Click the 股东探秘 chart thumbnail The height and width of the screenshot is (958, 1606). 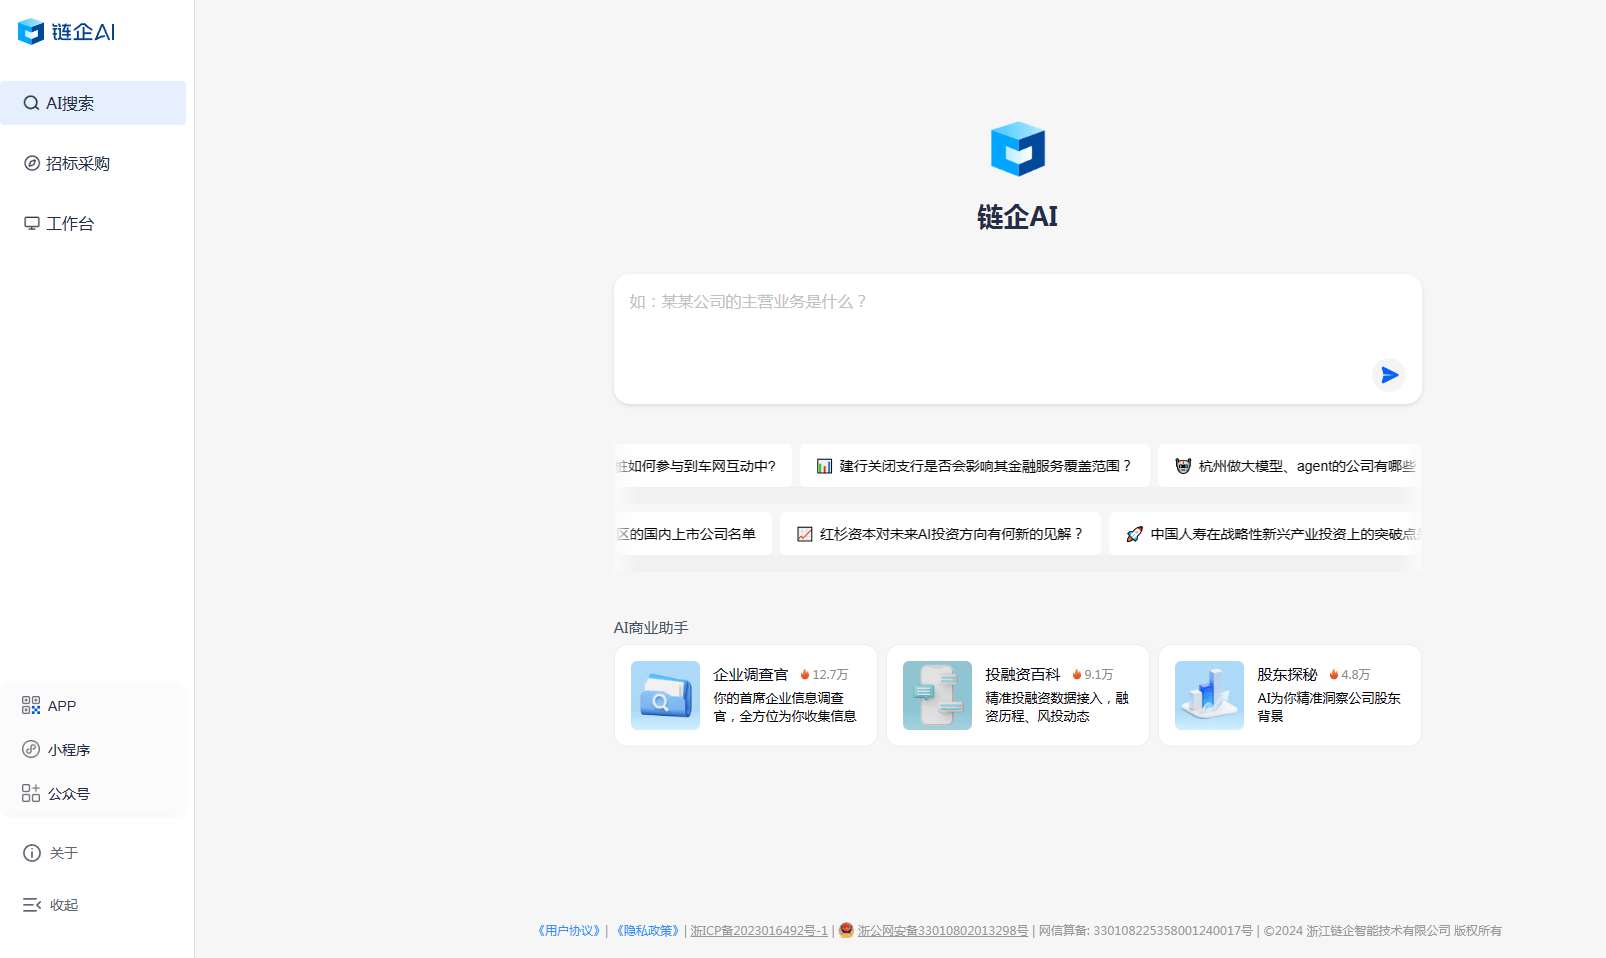coord(1209,695)
